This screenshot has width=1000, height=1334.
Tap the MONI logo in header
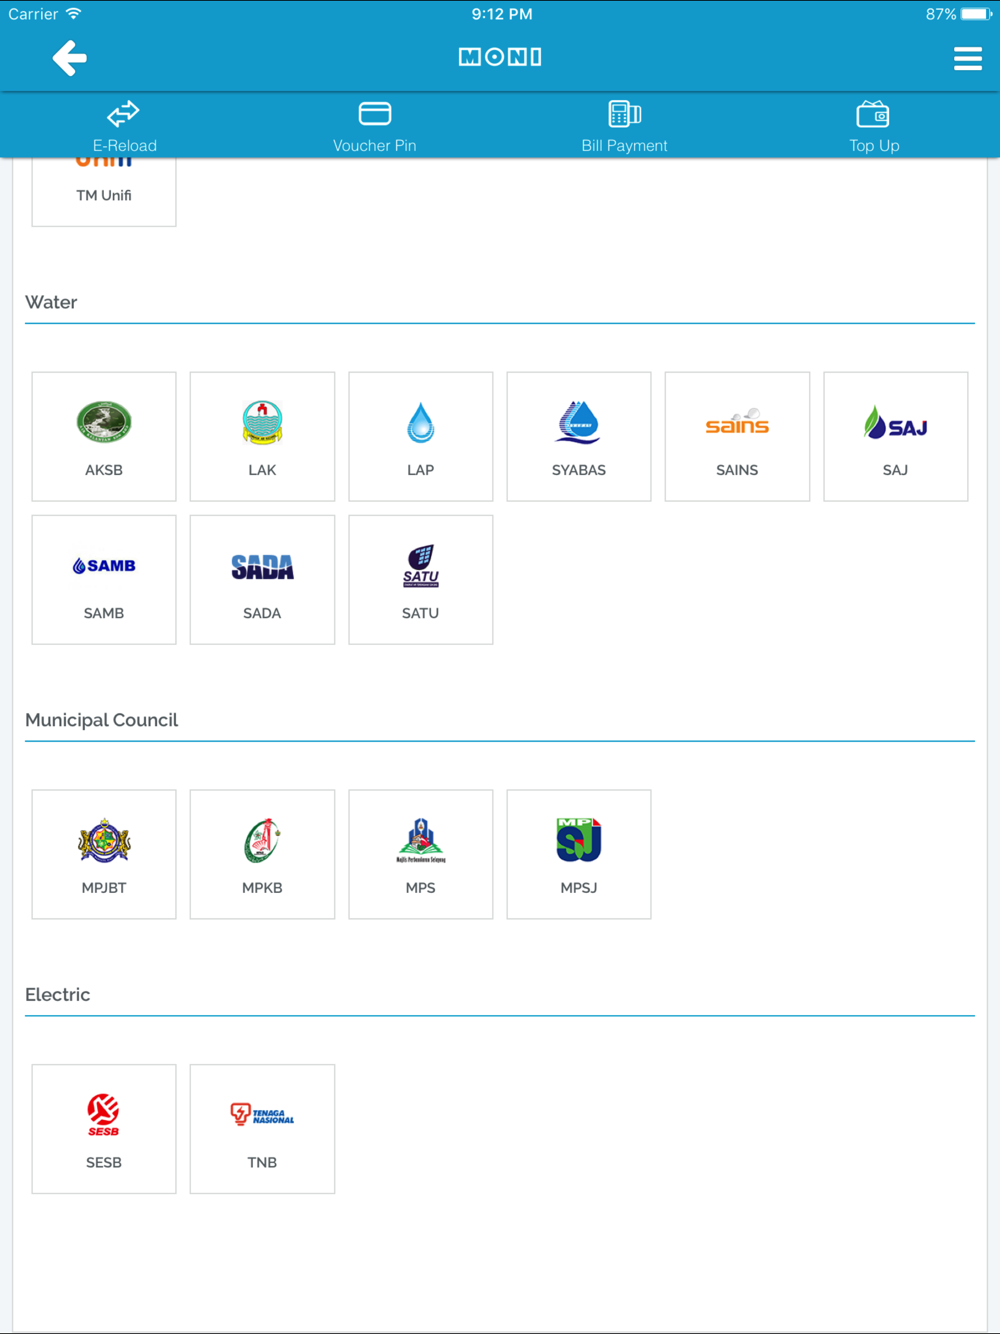[x=500, y=57]
